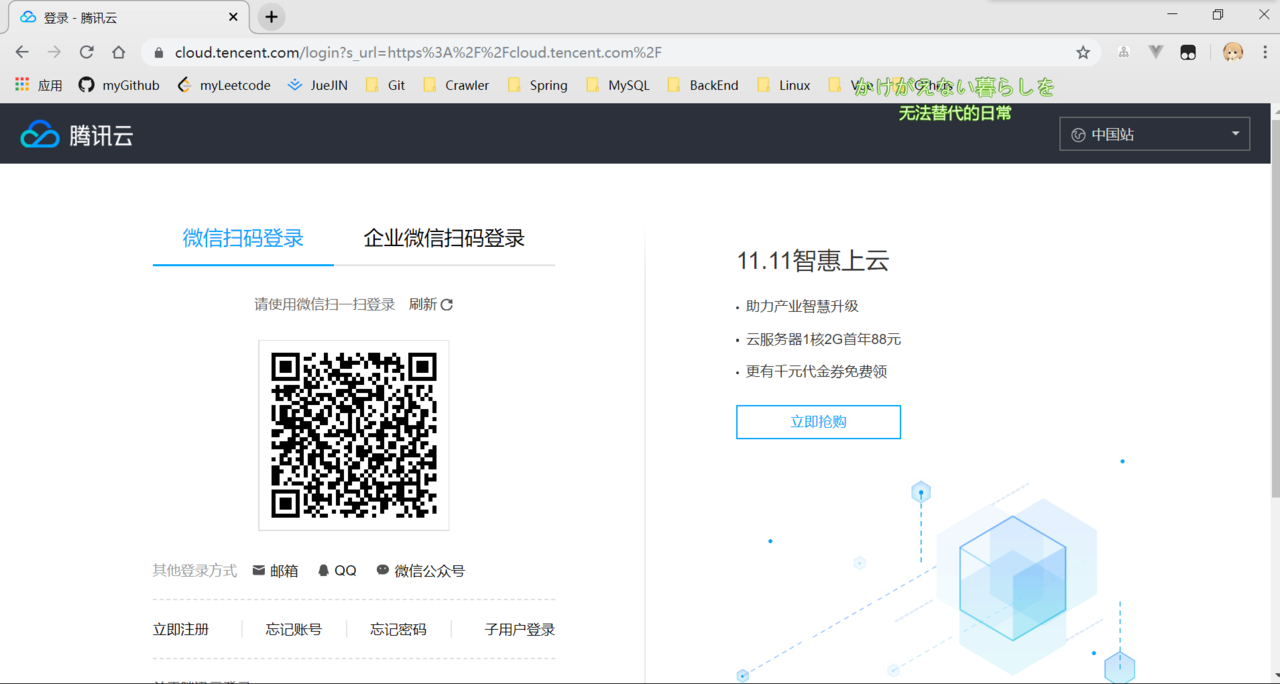Click 子用户登录 link
The height and width of the screenshot is (684, 1280).
coord(520,629)
